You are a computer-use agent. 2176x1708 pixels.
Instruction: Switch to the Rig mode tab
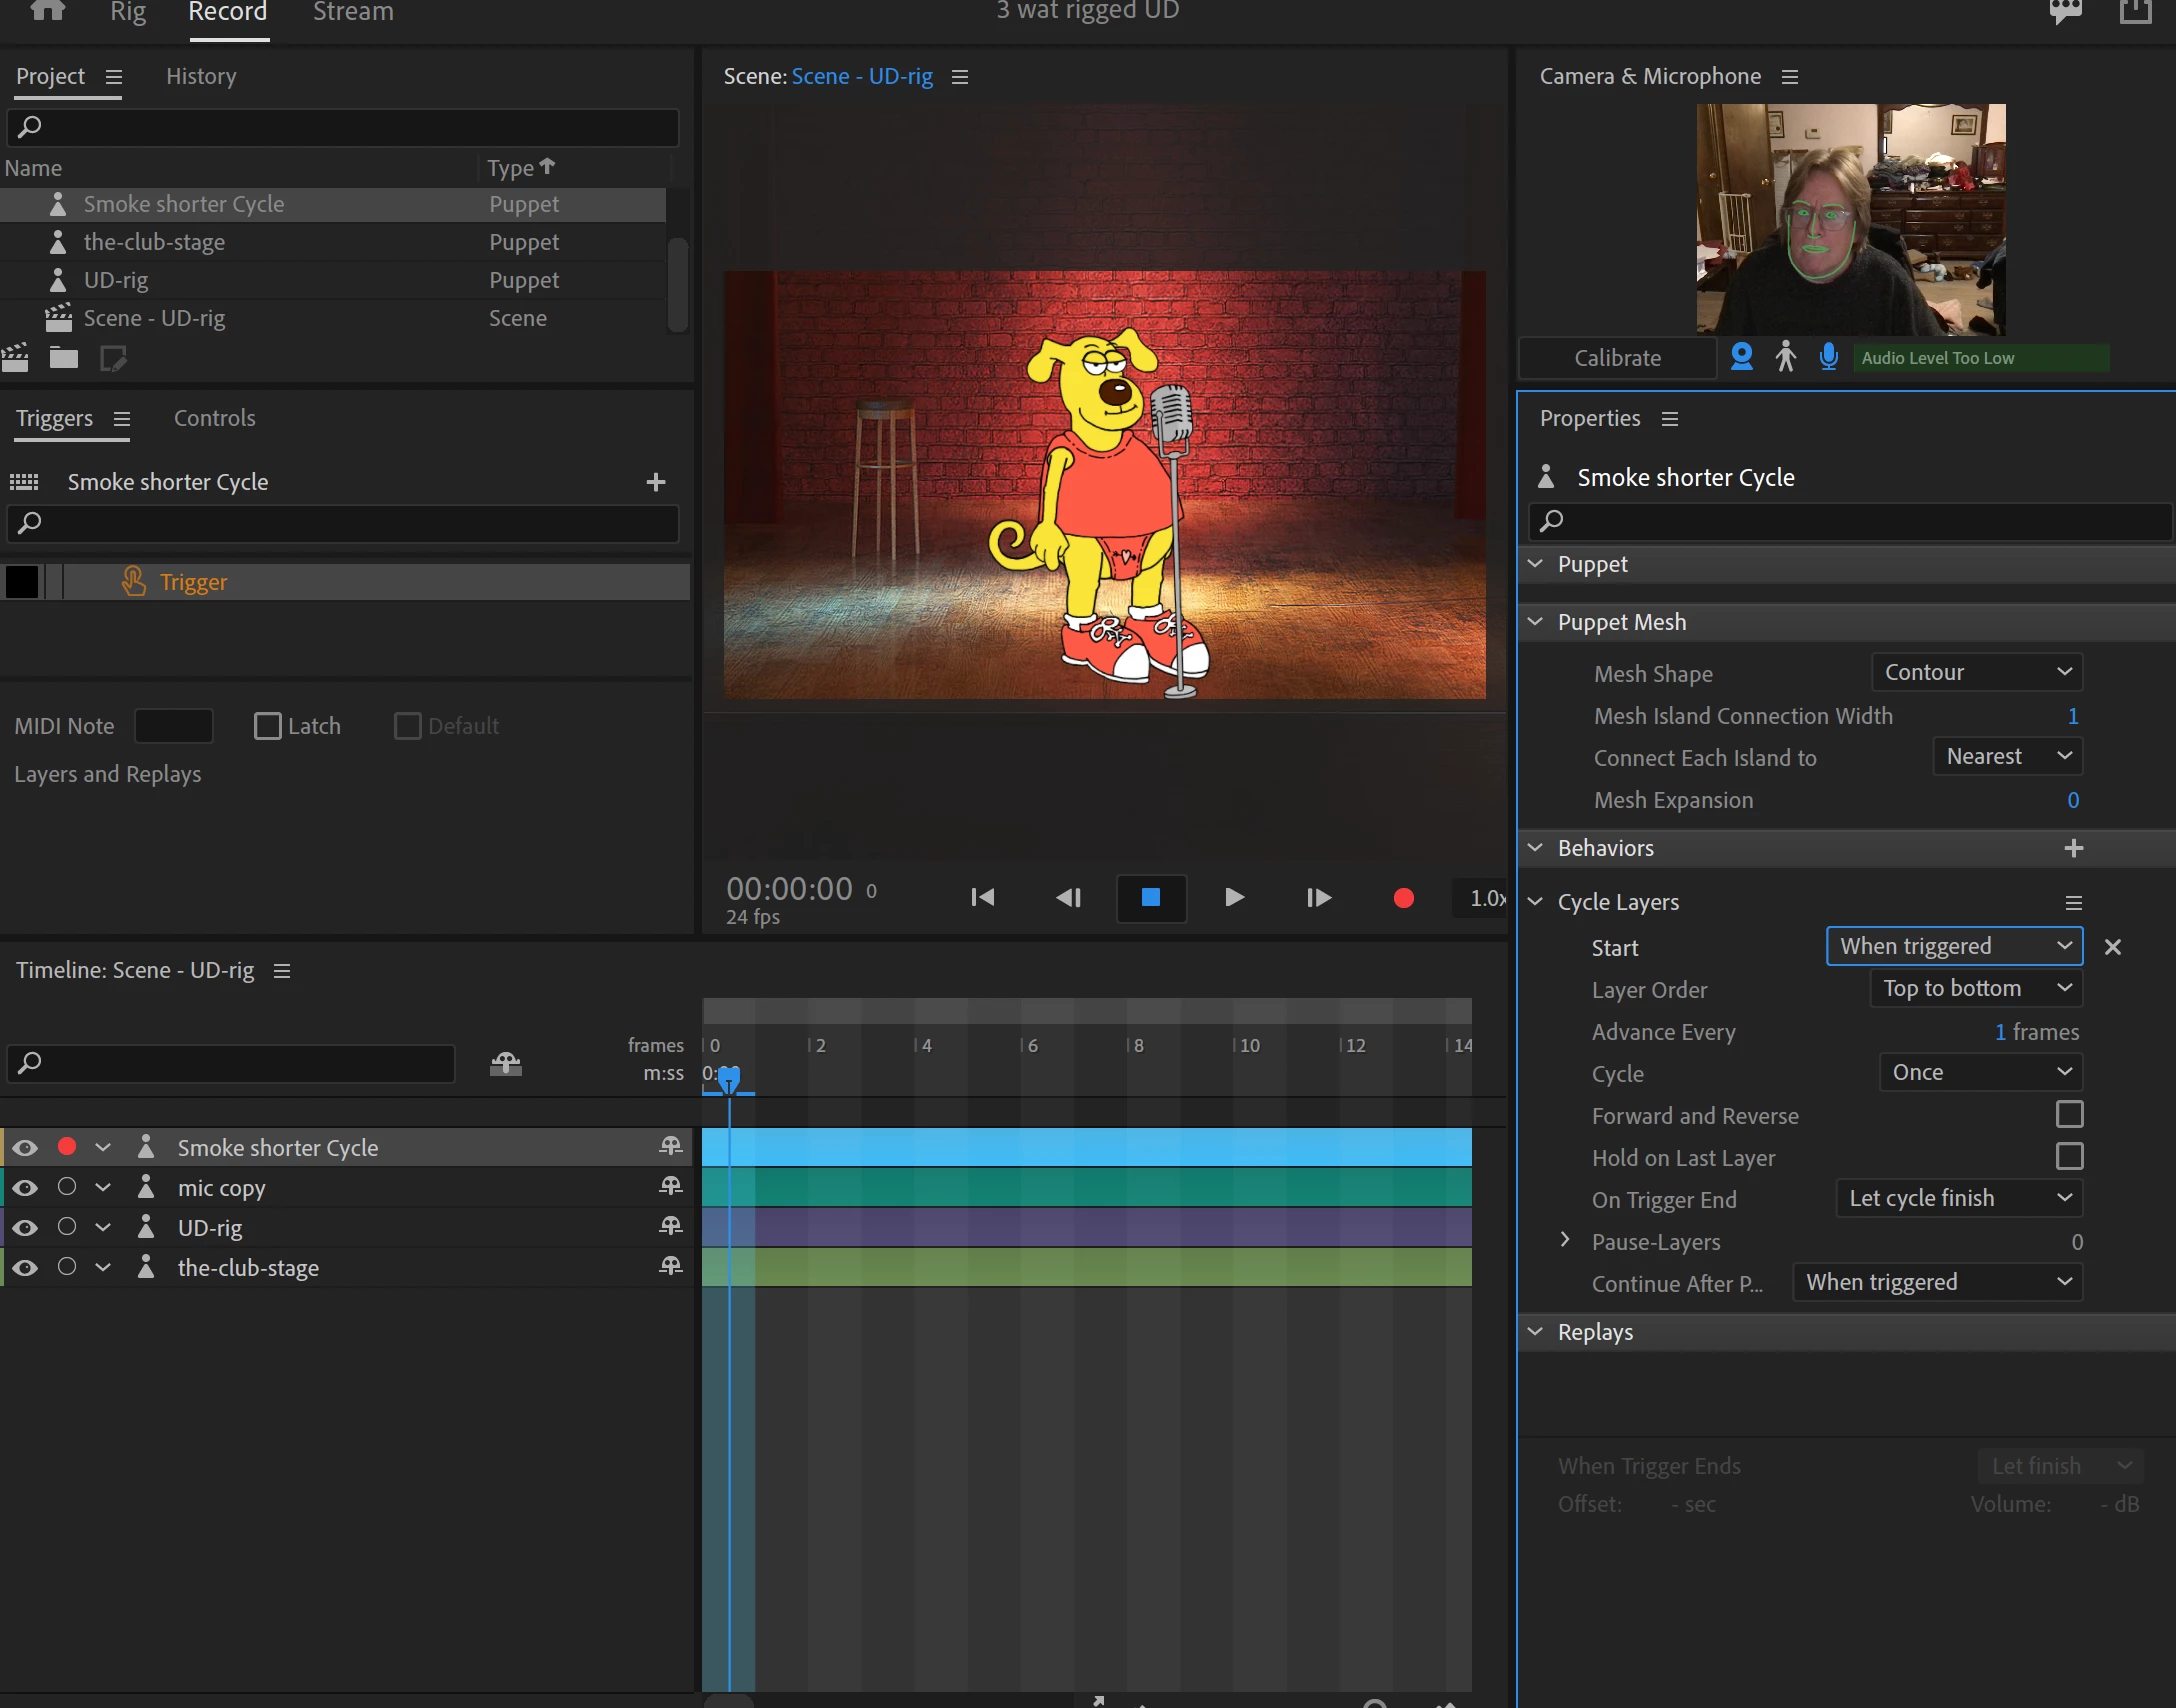pos(128,13)
